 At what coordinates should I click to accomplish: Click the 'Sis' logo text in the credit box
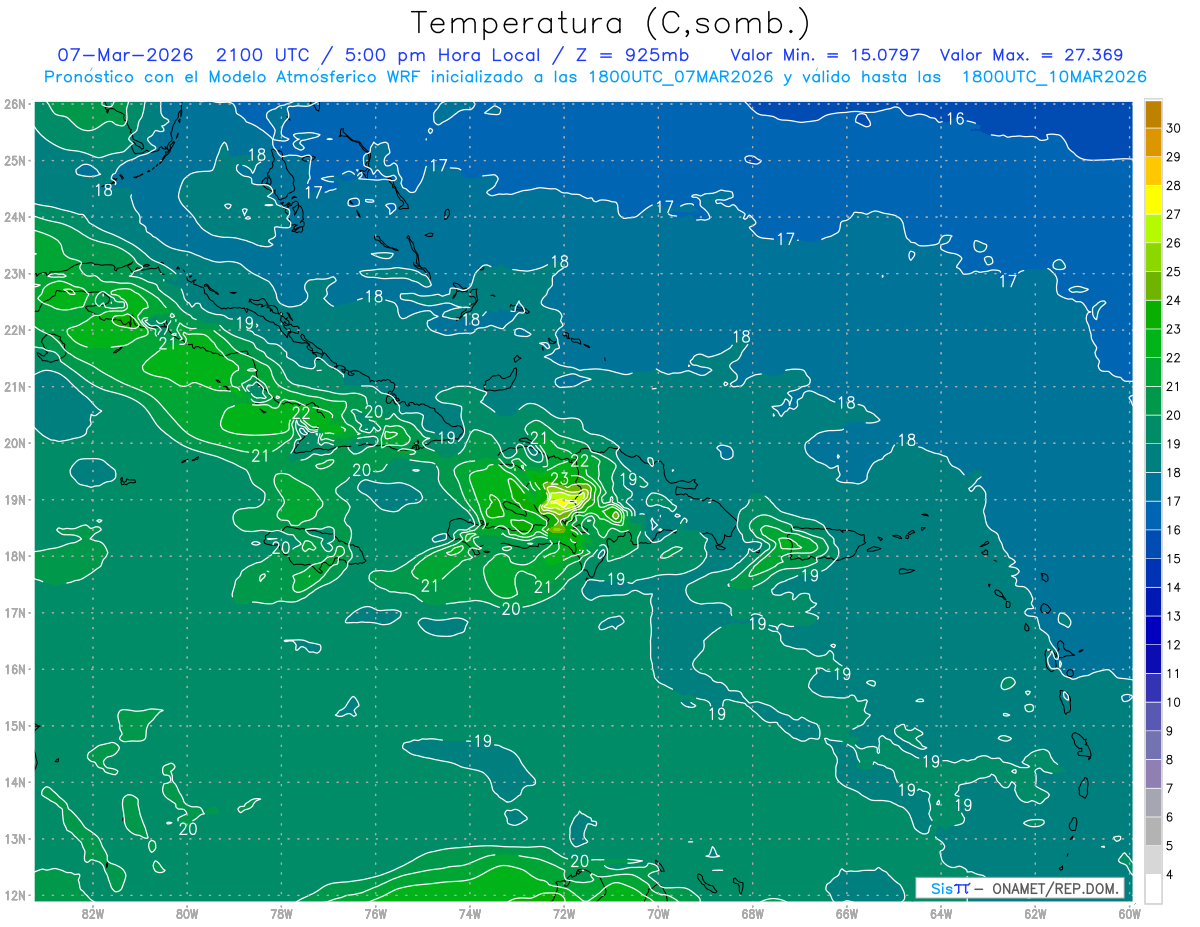pyautogui.click(x=941, y=888)
